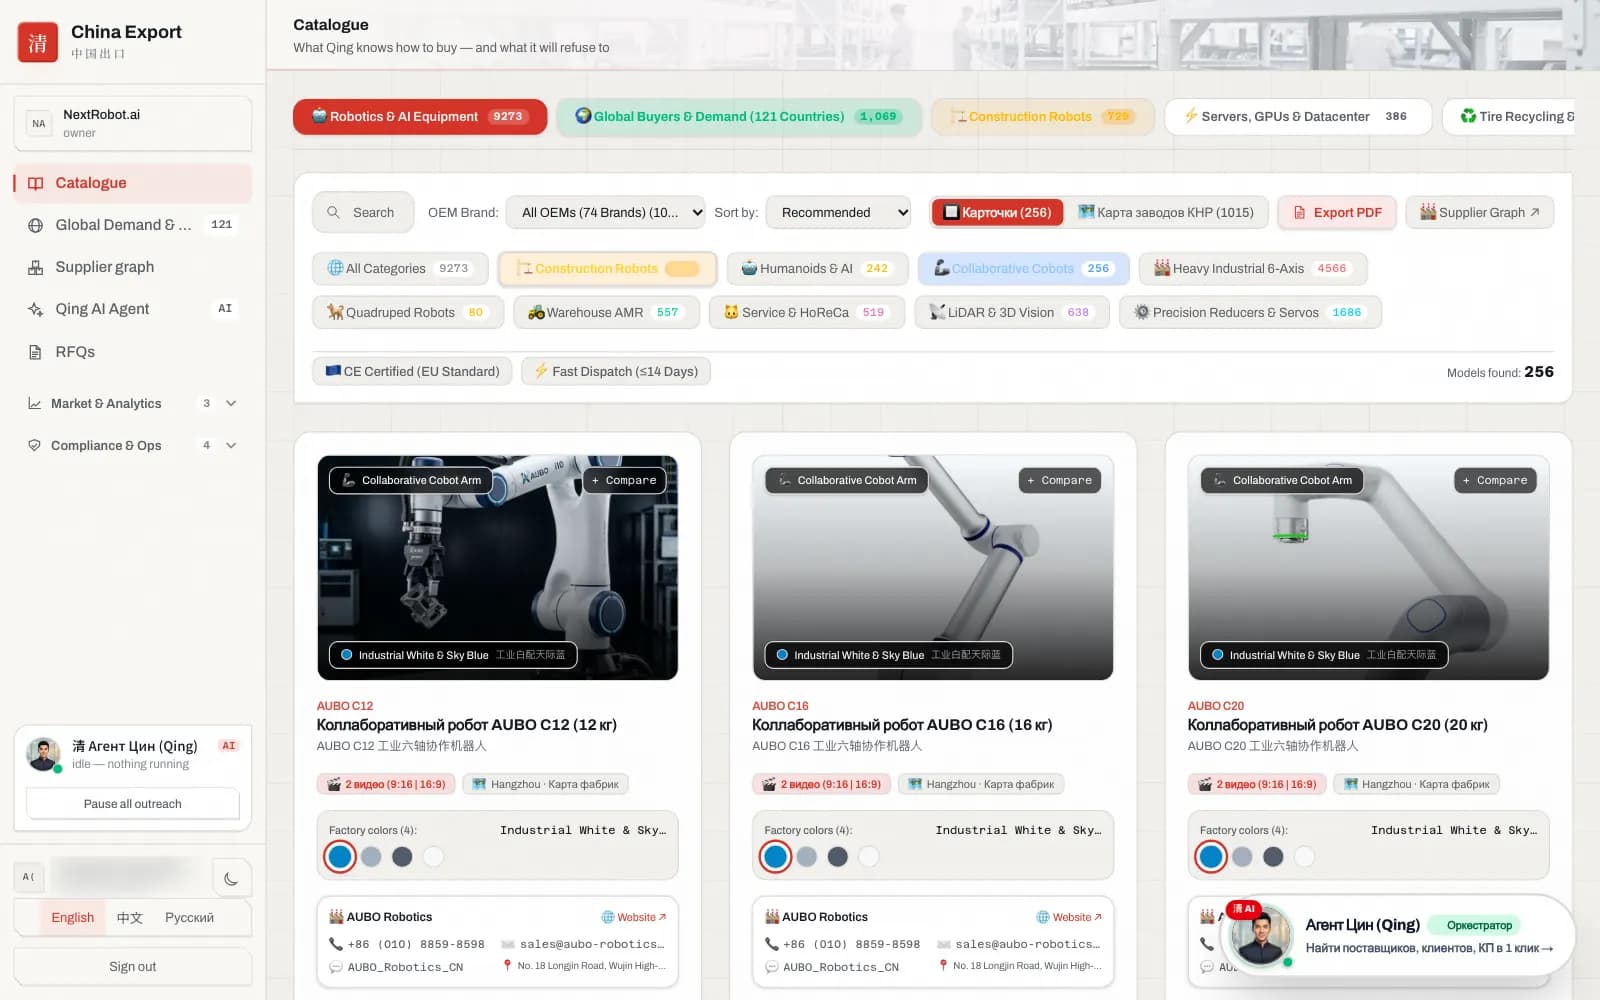
Task: Click the Service & HoReCa cat icon
Action: [731, 312]
